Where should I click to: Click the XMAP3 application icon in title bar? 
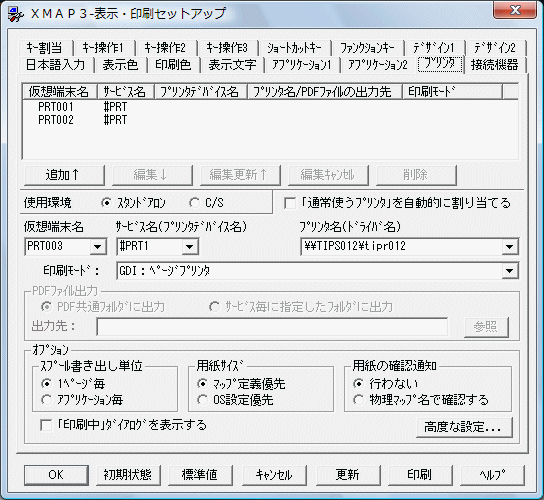pyautogui.click(x=16, y=14)
